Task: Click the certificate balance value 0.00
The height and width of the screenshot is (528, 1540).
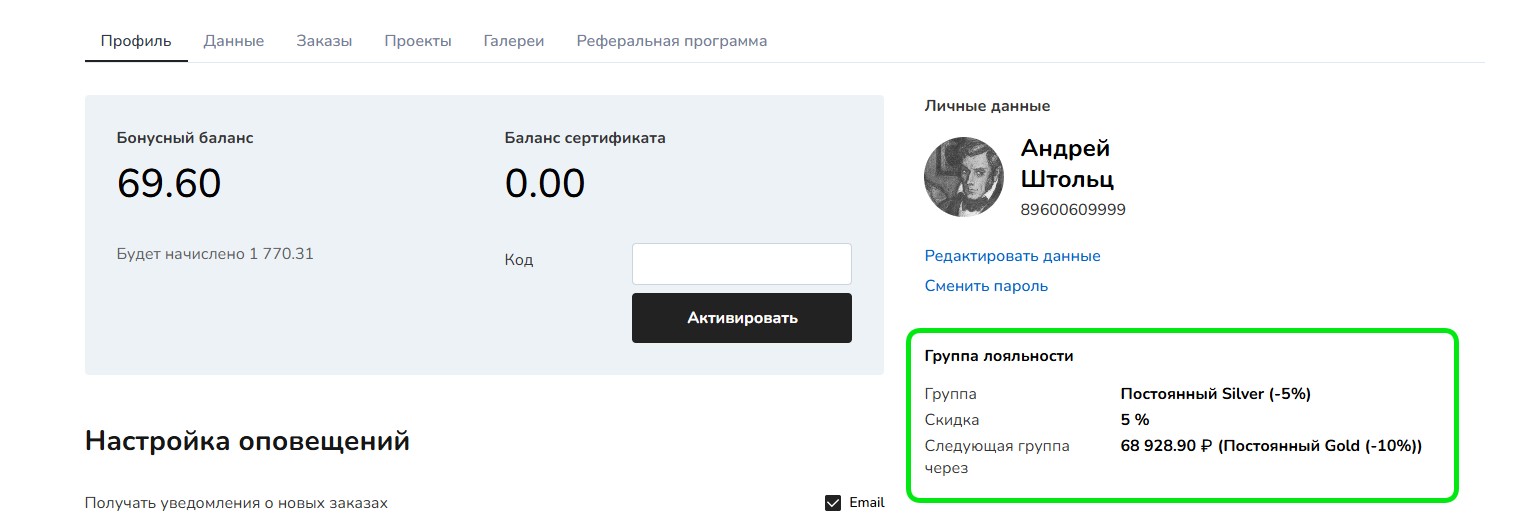Action: coord(545,184)
